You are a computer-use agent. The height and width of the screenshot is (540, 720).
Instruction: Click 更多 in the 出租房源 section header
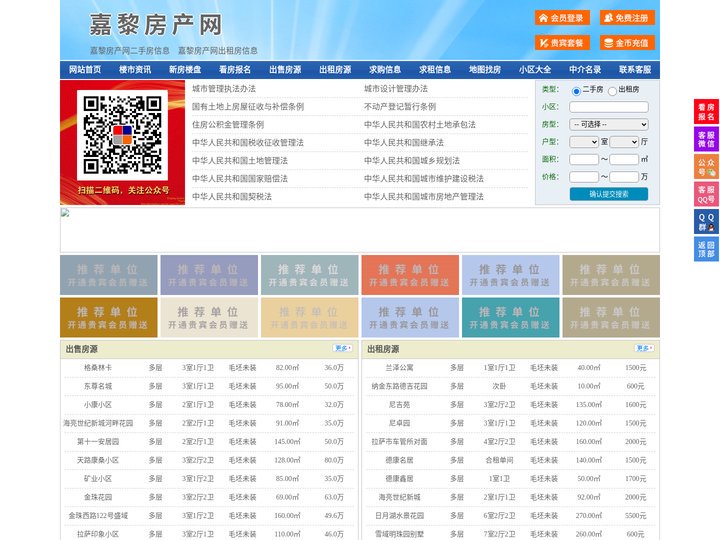click(644, 349)
